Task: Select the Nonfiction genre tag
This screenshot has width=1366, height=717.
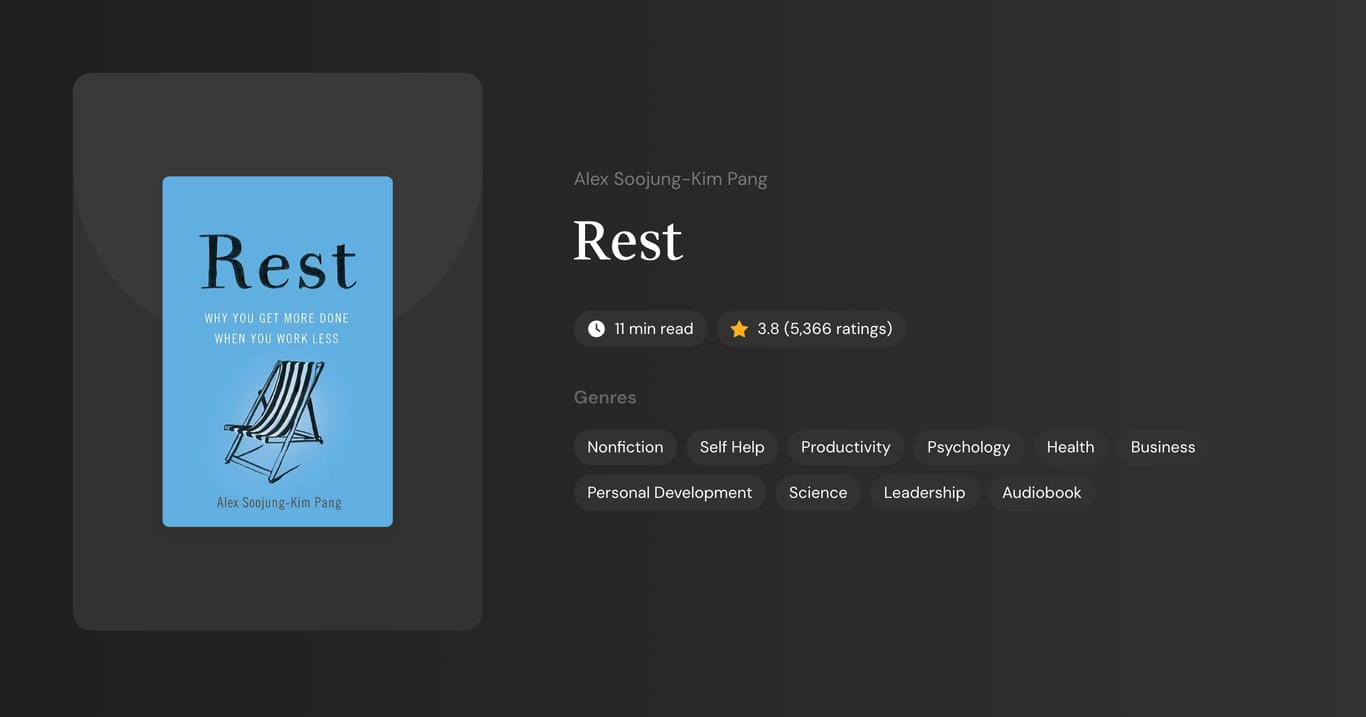Action: (625, 447)
